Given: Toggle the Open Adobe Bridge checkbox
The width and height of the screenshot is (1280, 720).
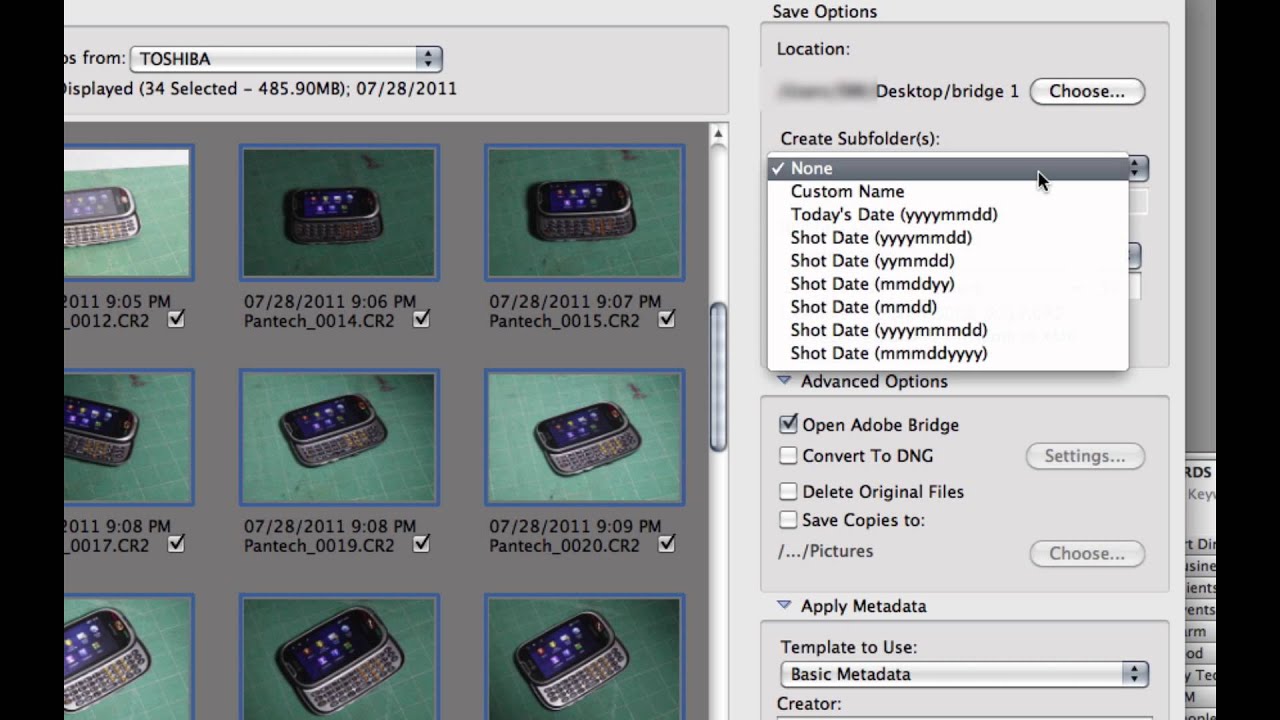Looking at the screenshot, I should click(x=788, y=424).
